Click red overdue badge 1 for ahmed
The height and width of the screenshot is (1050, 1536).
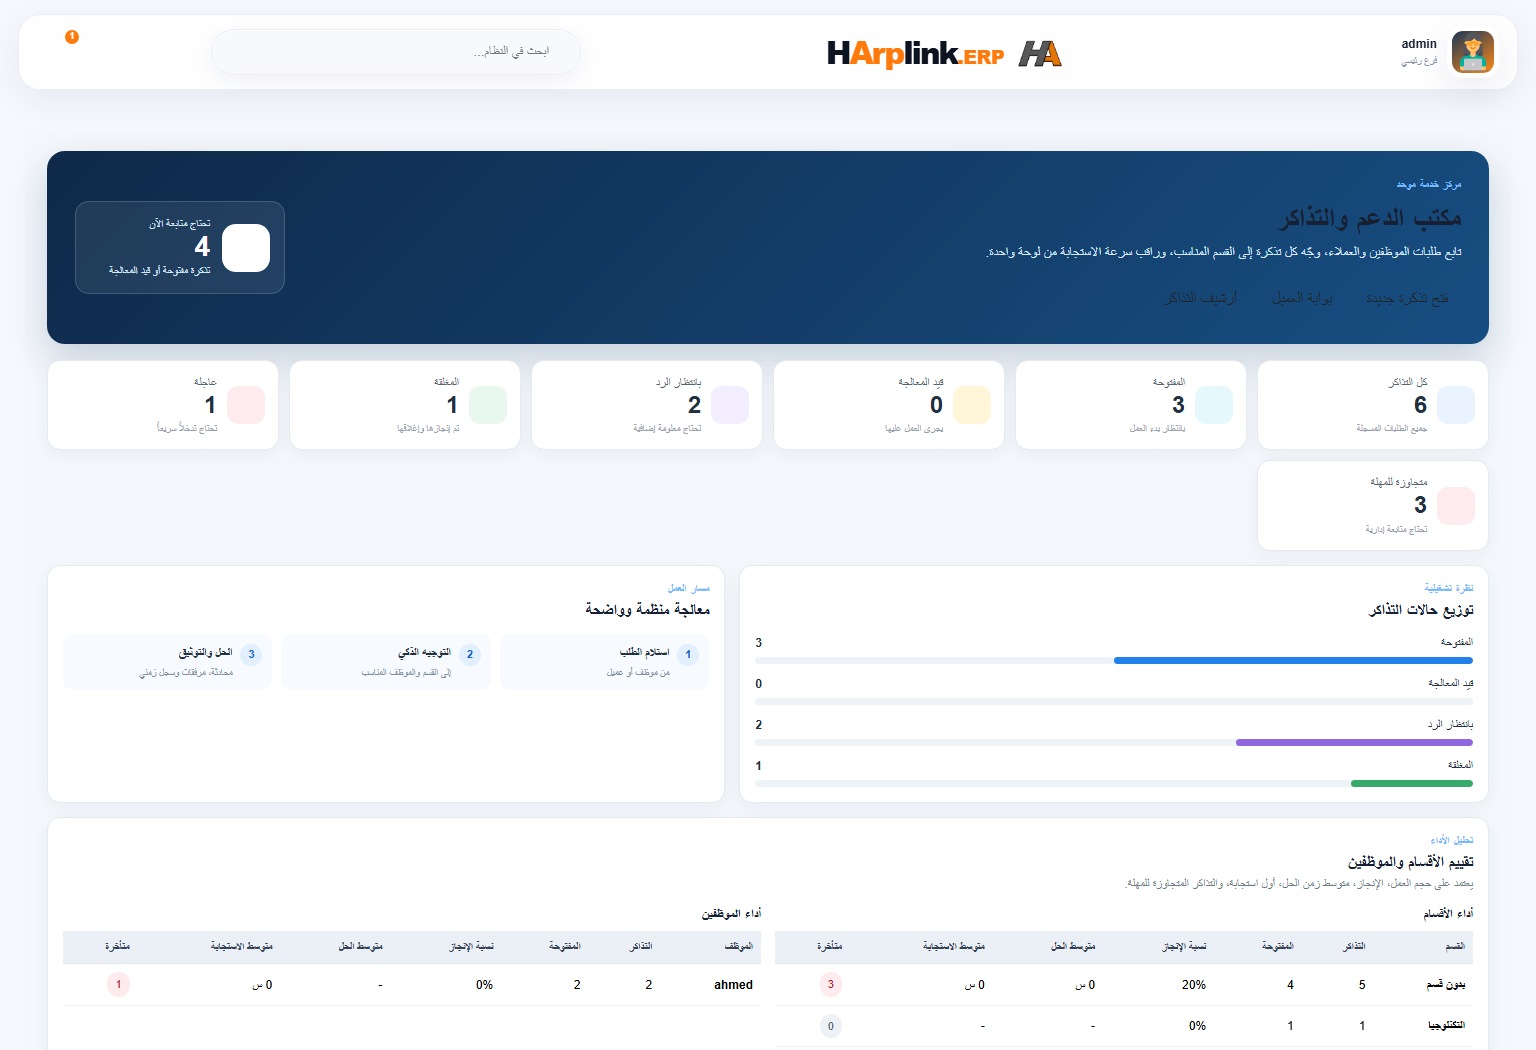click(118, 985)
